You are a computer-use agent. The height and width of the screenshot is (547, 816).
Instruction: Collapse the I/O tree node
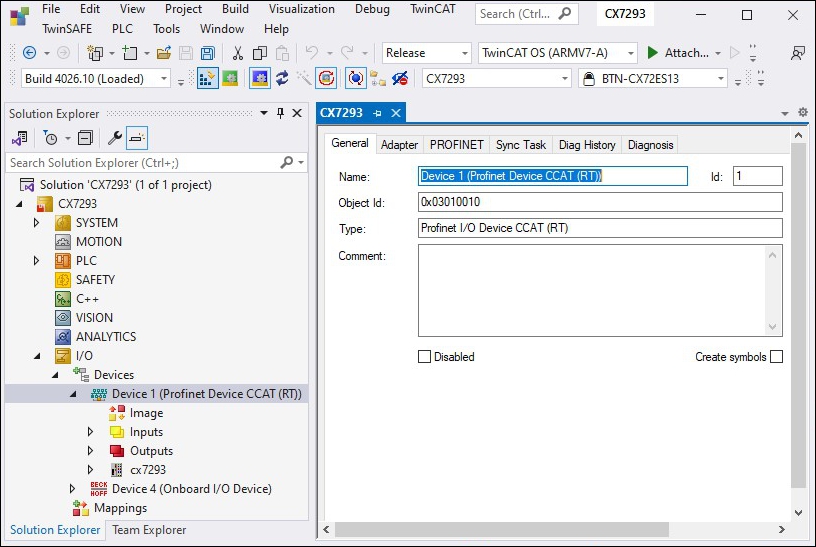pos(37,356)
